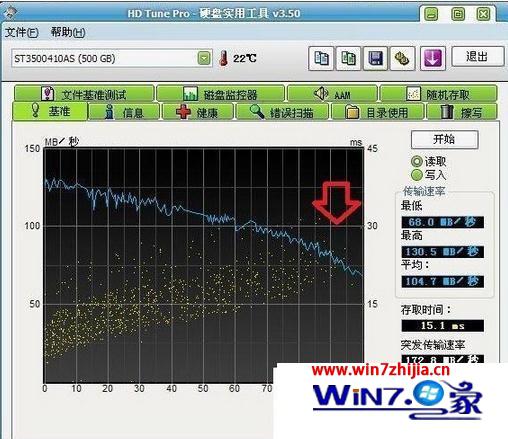Switch to the 信息 info tab
The image size is (508, 439).
[x=124, y=112]
